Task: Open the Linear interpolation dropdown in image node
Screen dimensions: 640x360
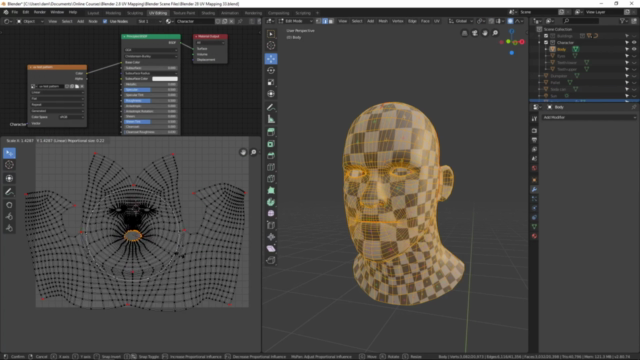Action: point(58,93)
